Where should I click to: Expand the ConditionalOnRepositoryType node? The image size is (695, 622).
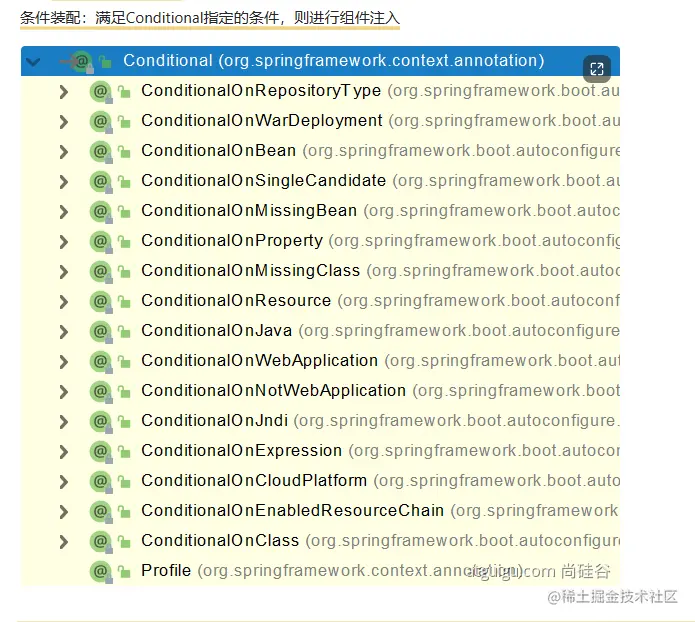coord(64,92)
